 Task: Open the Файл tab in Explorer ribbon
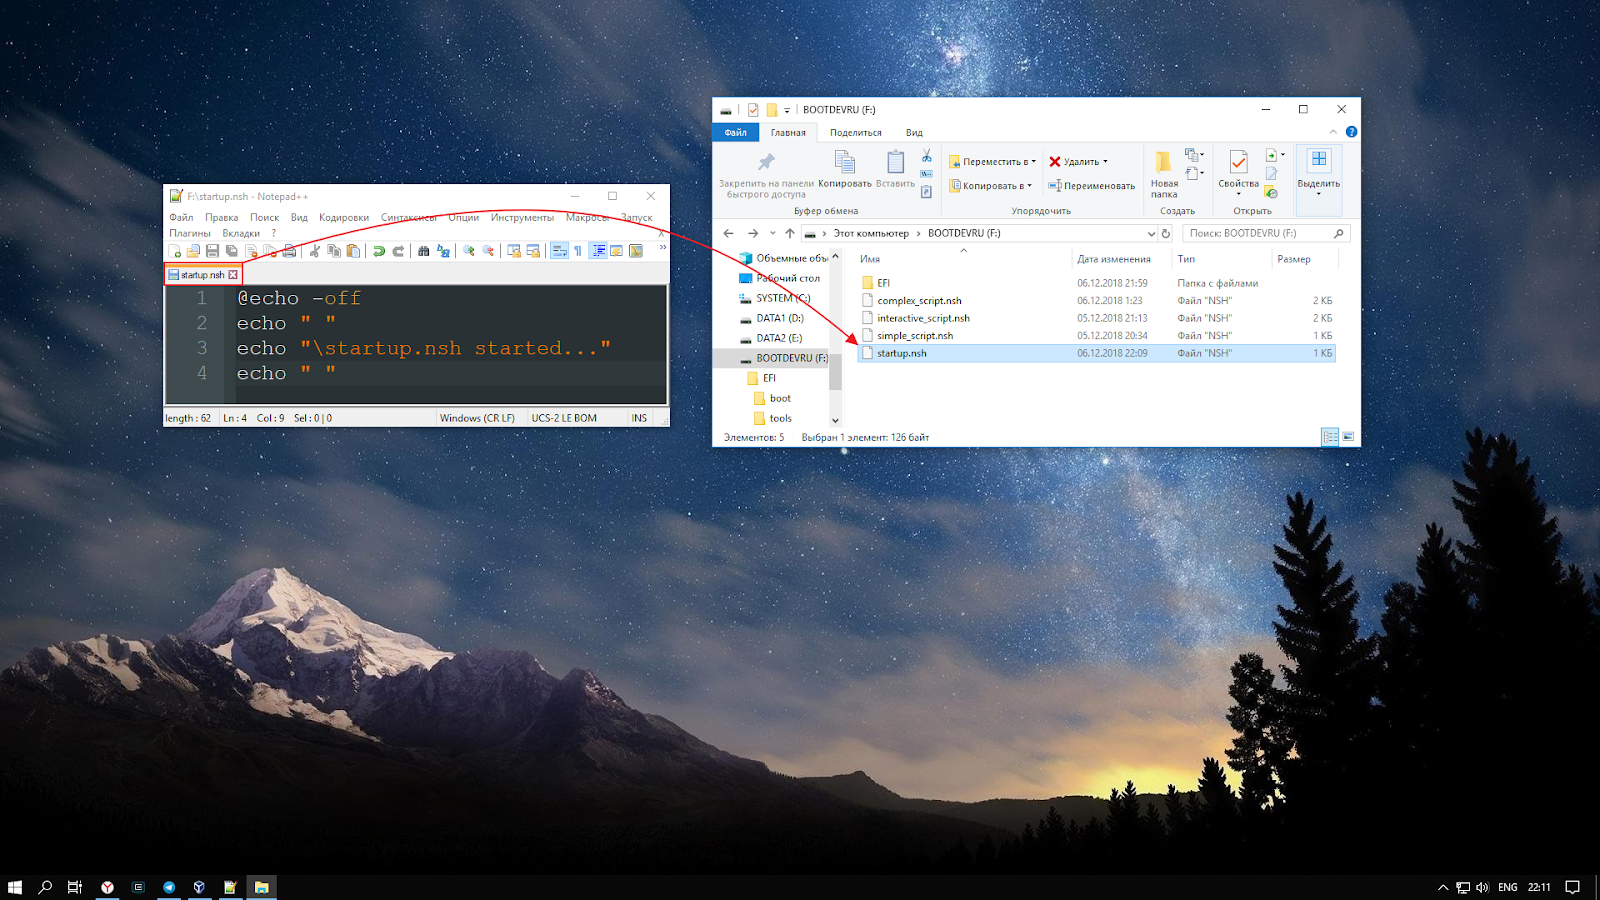point(736,132)
